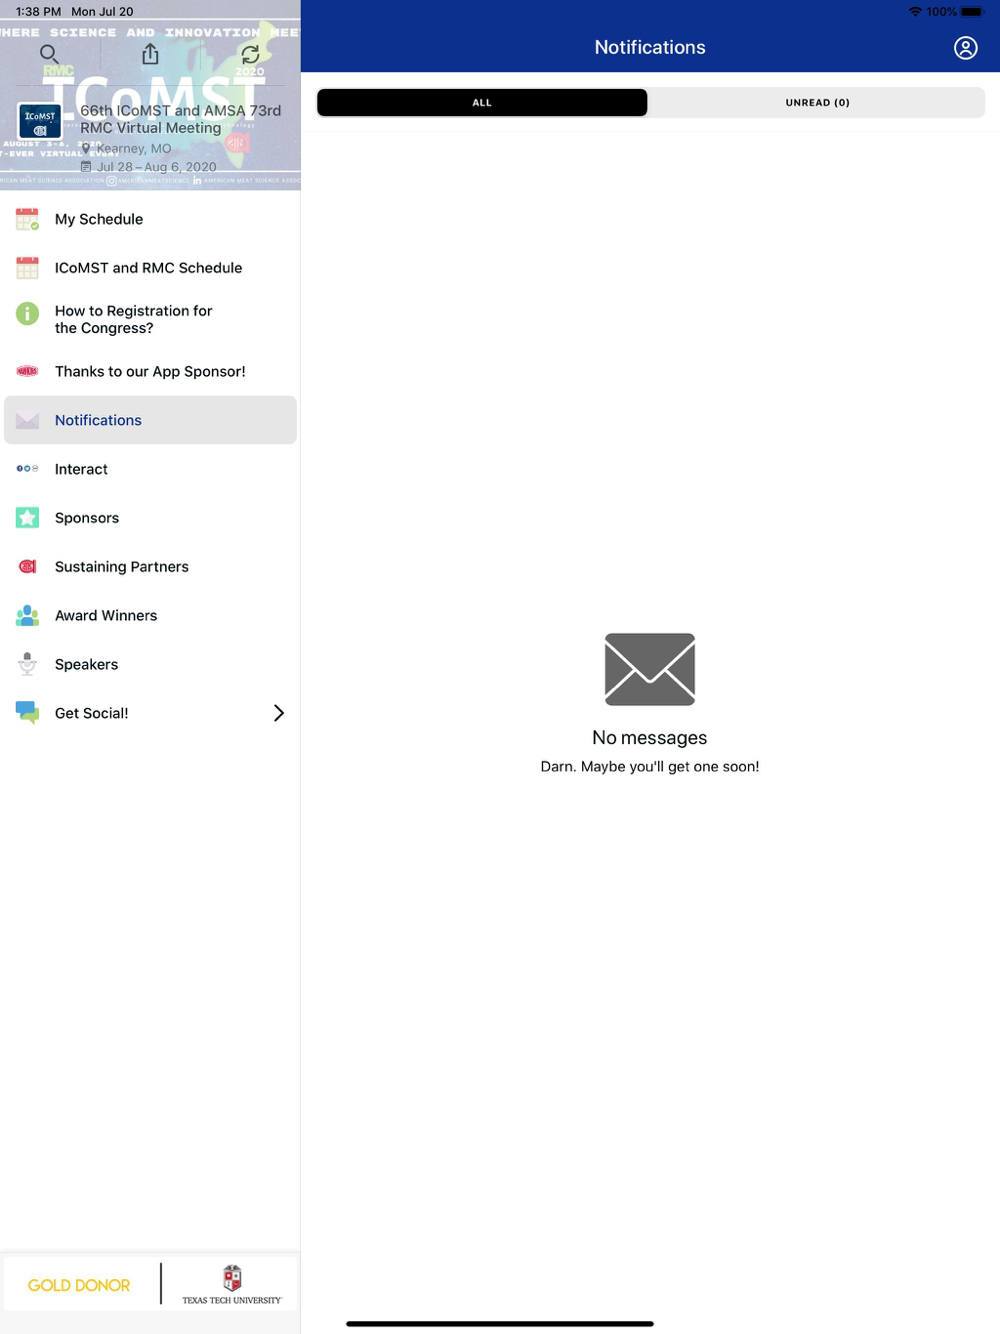Open the user profile icon
The width and height of the screenshot is (1000, 1334).
[965, 48]
